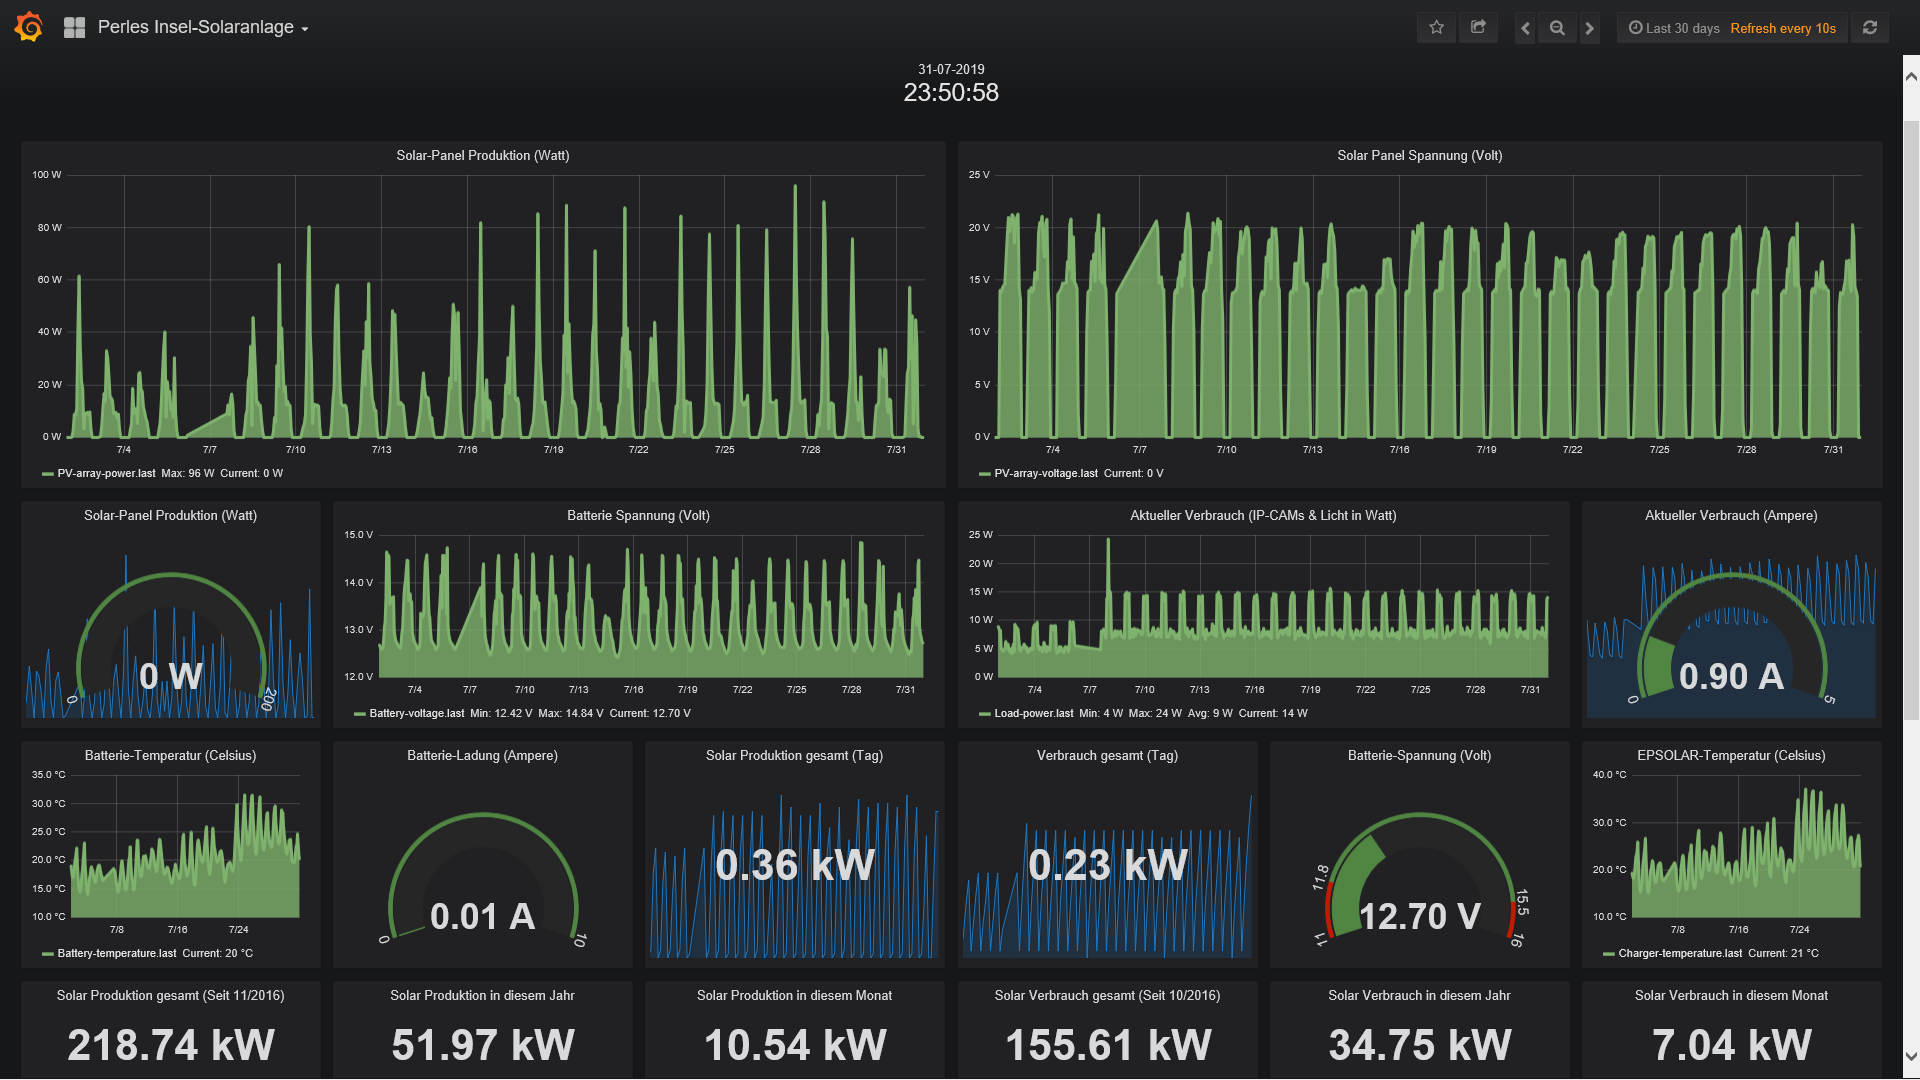Click the dashboard grid icon

click(74, 28)
